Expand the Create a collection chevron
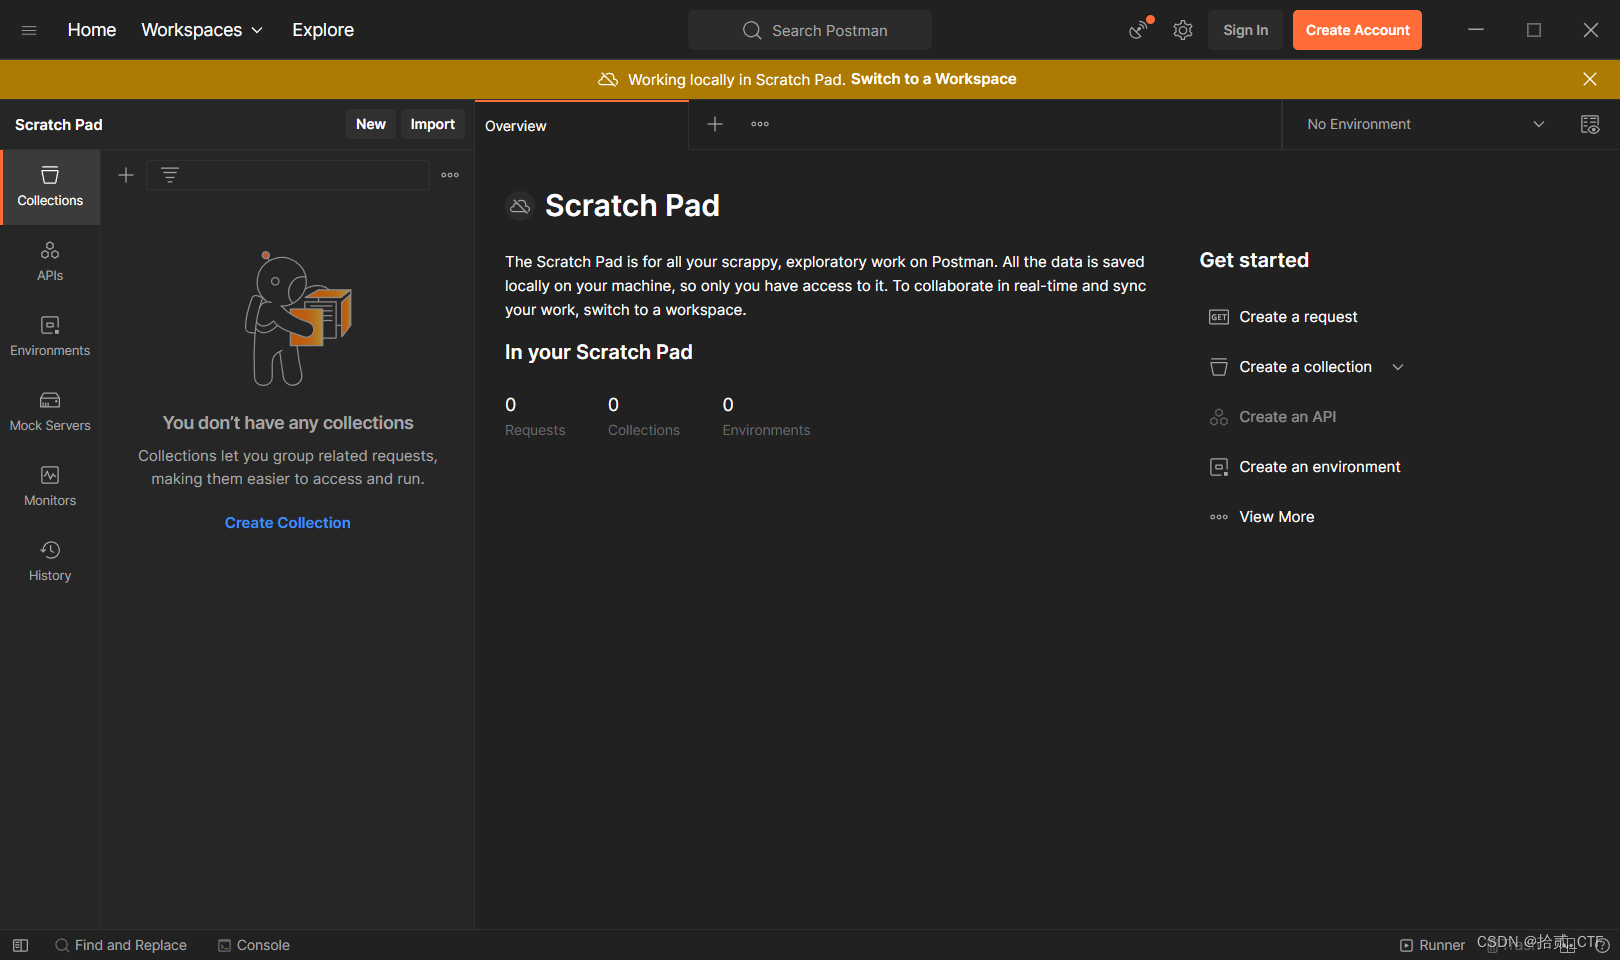This screenshot has height=960, width=1620. [1398, 367]
